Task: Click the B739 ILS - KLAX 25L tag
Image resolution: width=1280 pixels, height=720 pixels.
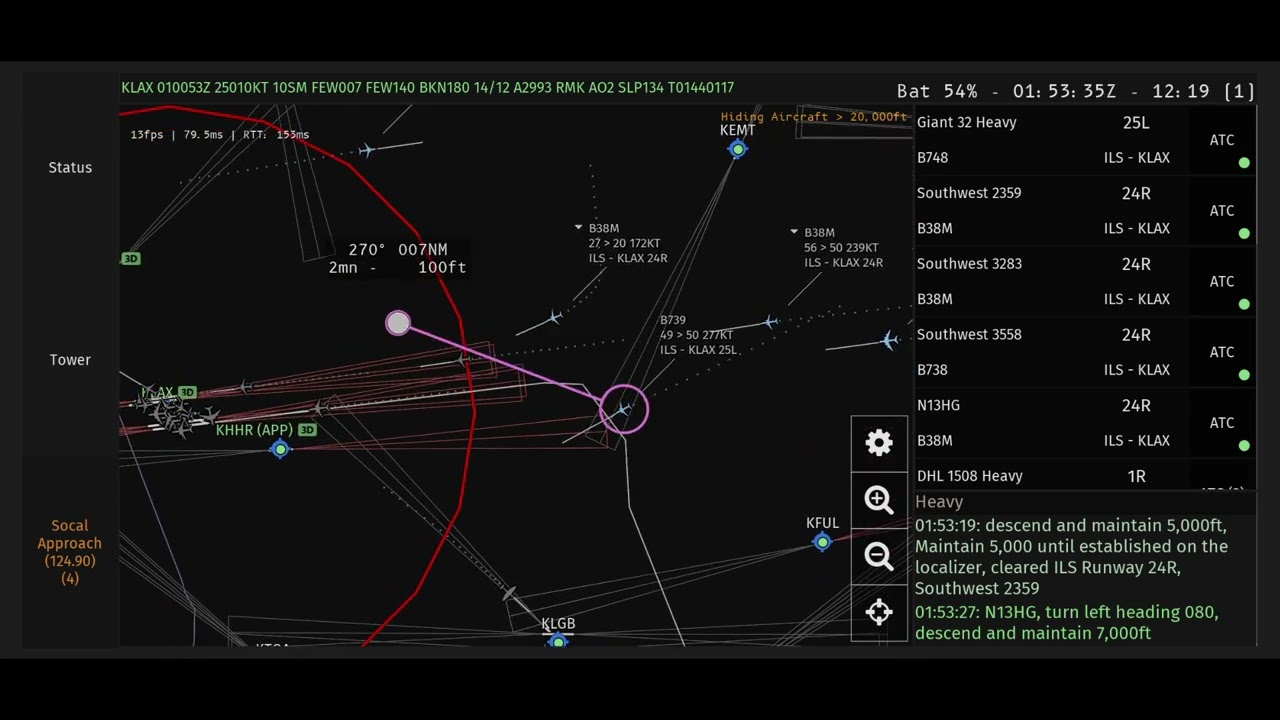Action: tap(697, 335)
